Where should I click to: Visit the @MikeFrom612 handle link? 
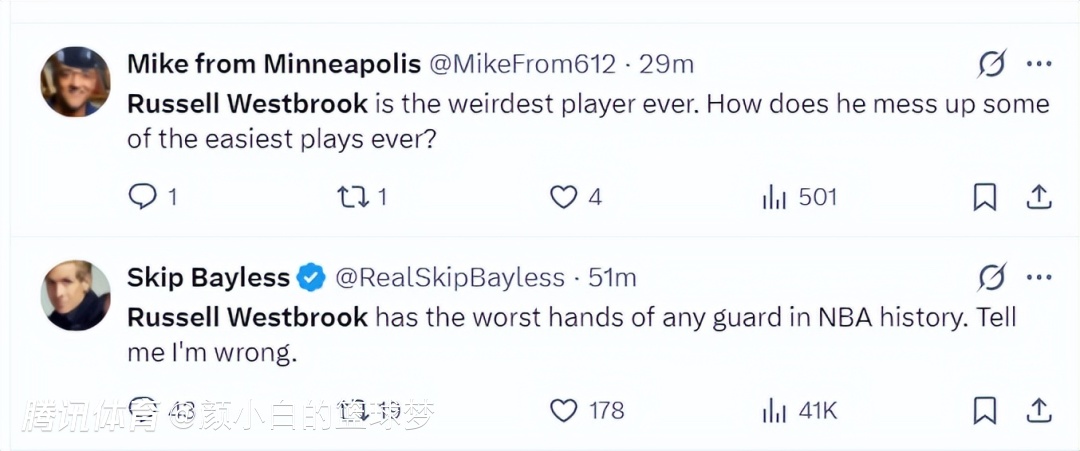click(522, 65)
